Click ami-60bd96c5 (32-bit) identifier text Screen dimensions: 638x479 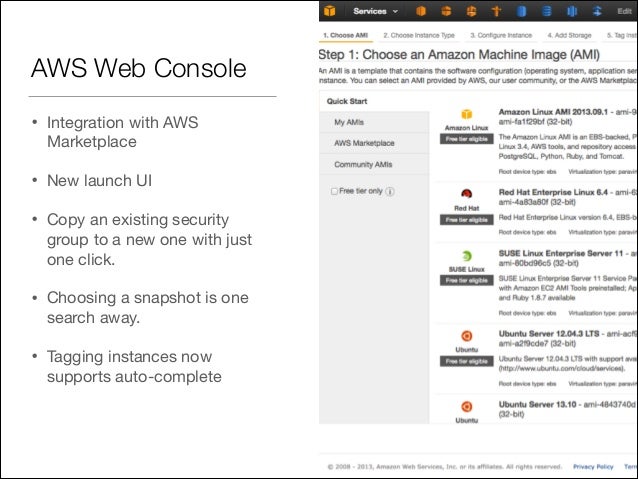(538, 263)
